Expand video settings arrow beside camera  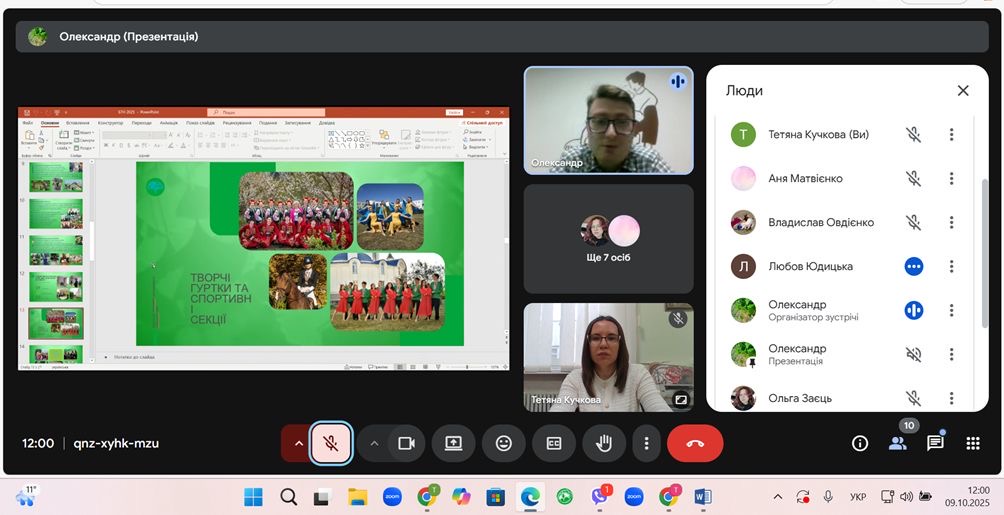375,443
